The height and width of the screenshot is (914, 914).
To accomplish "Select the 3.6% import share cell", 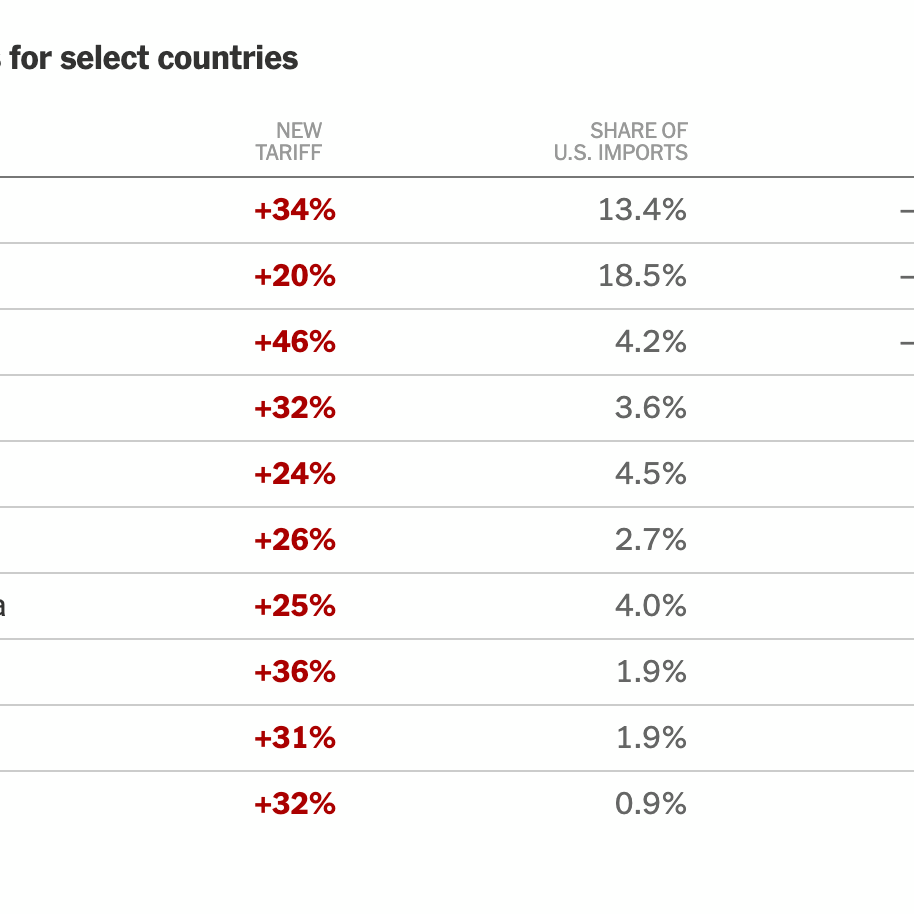I will pos(651,408).
